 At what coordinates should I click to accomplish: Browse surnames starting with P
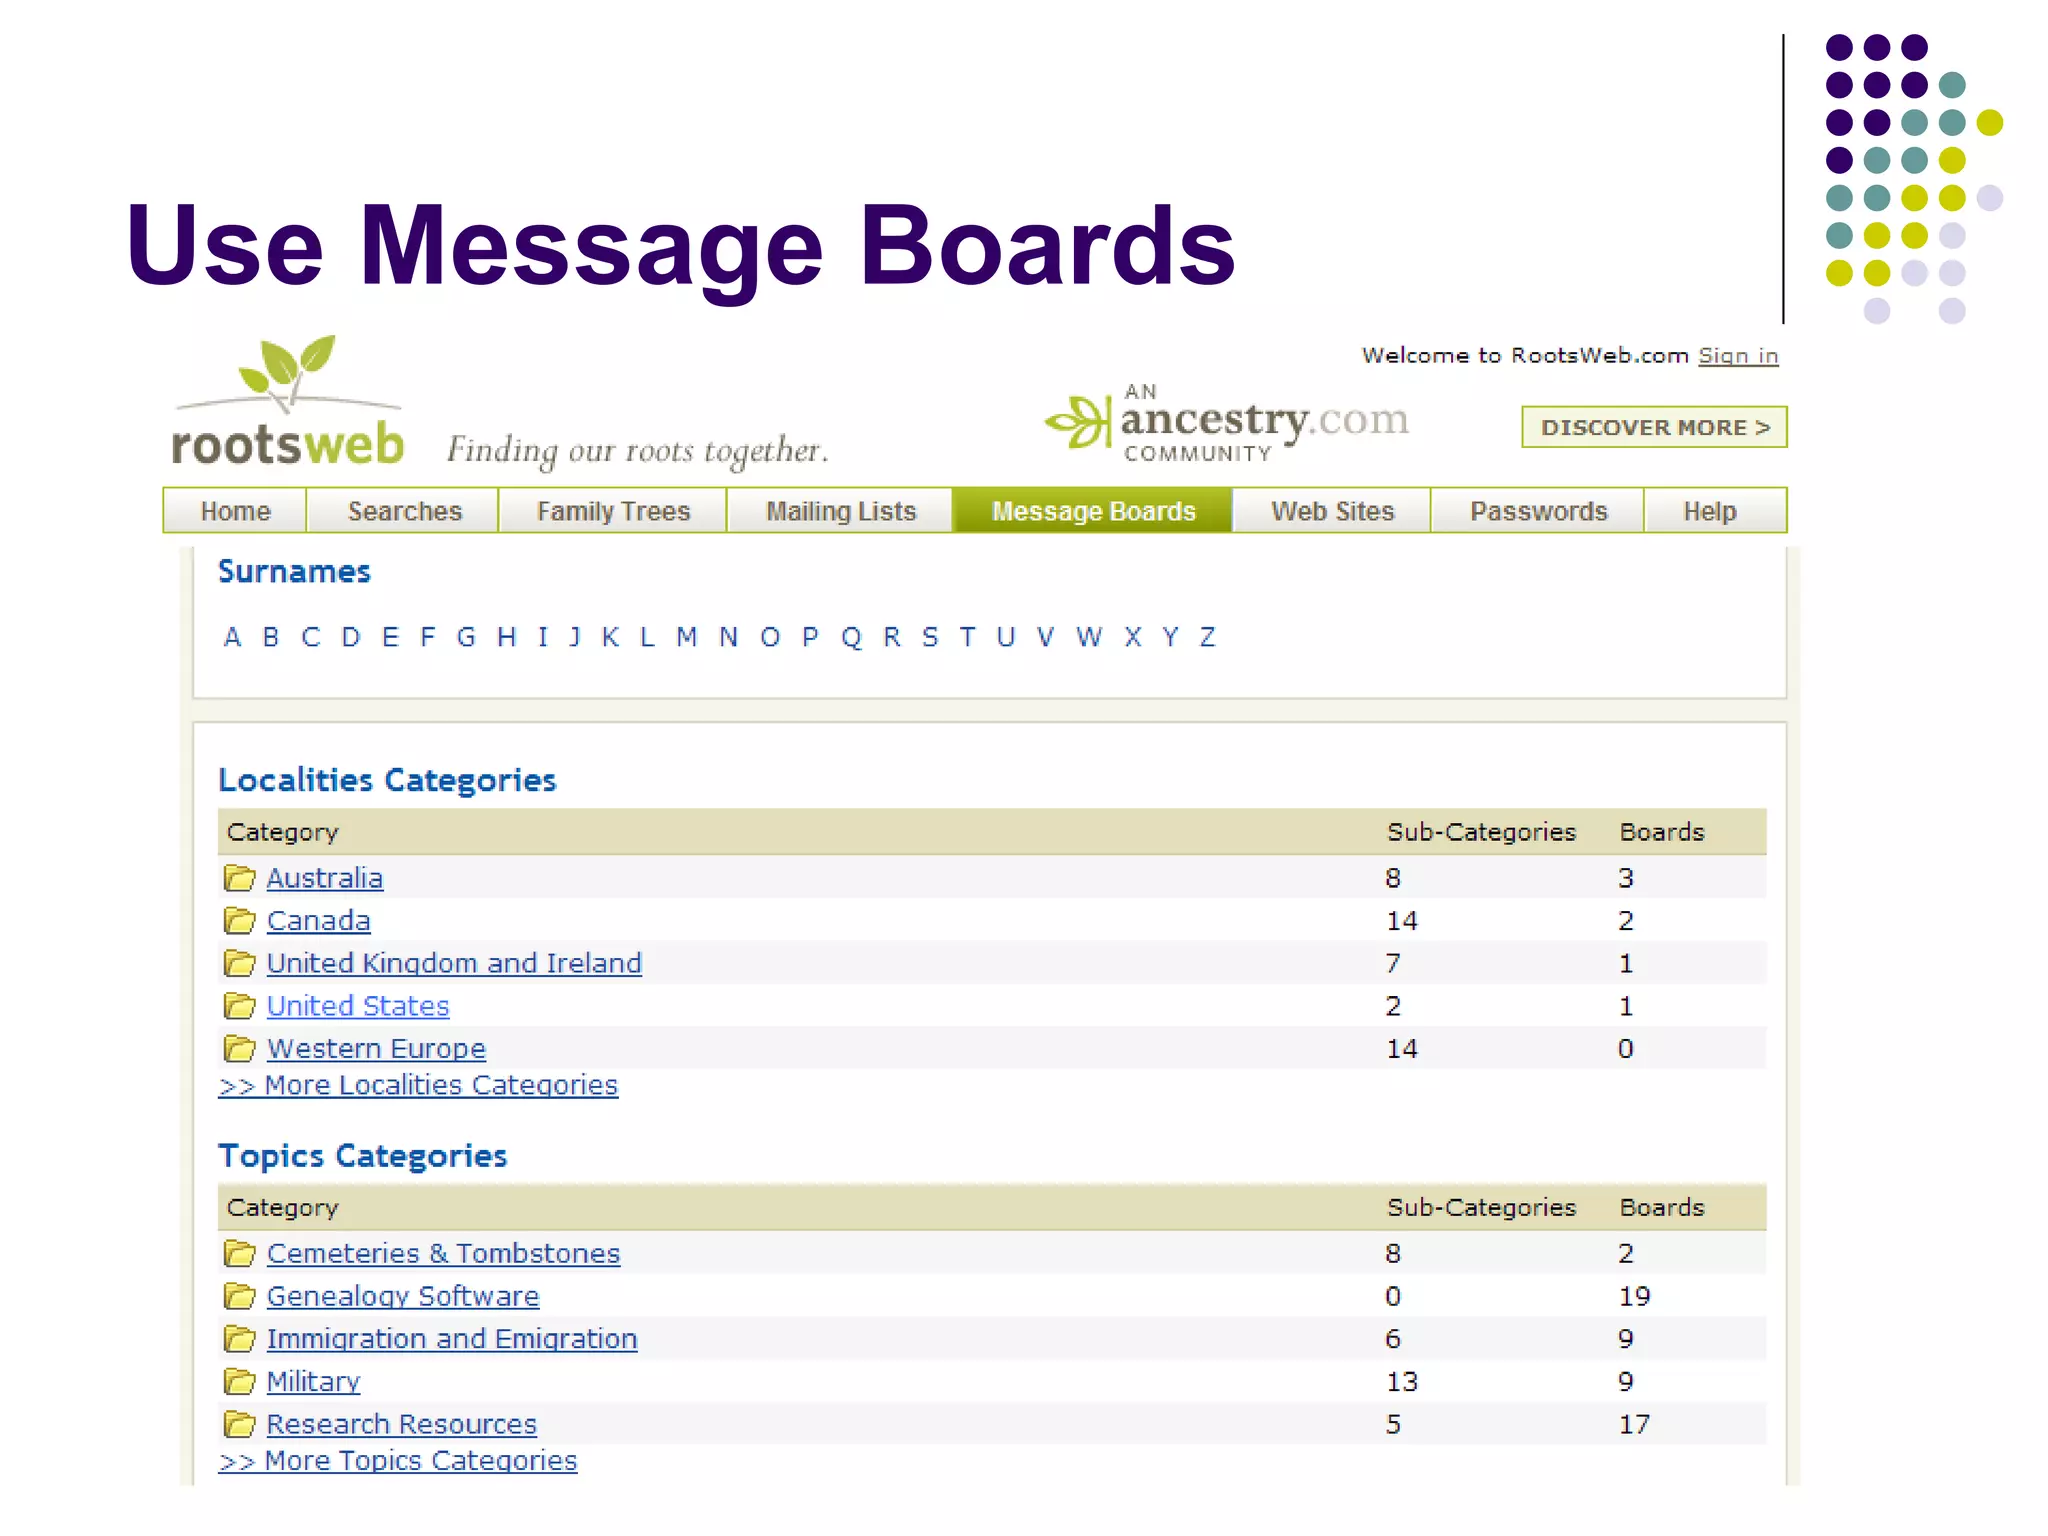tap(810, 637)
